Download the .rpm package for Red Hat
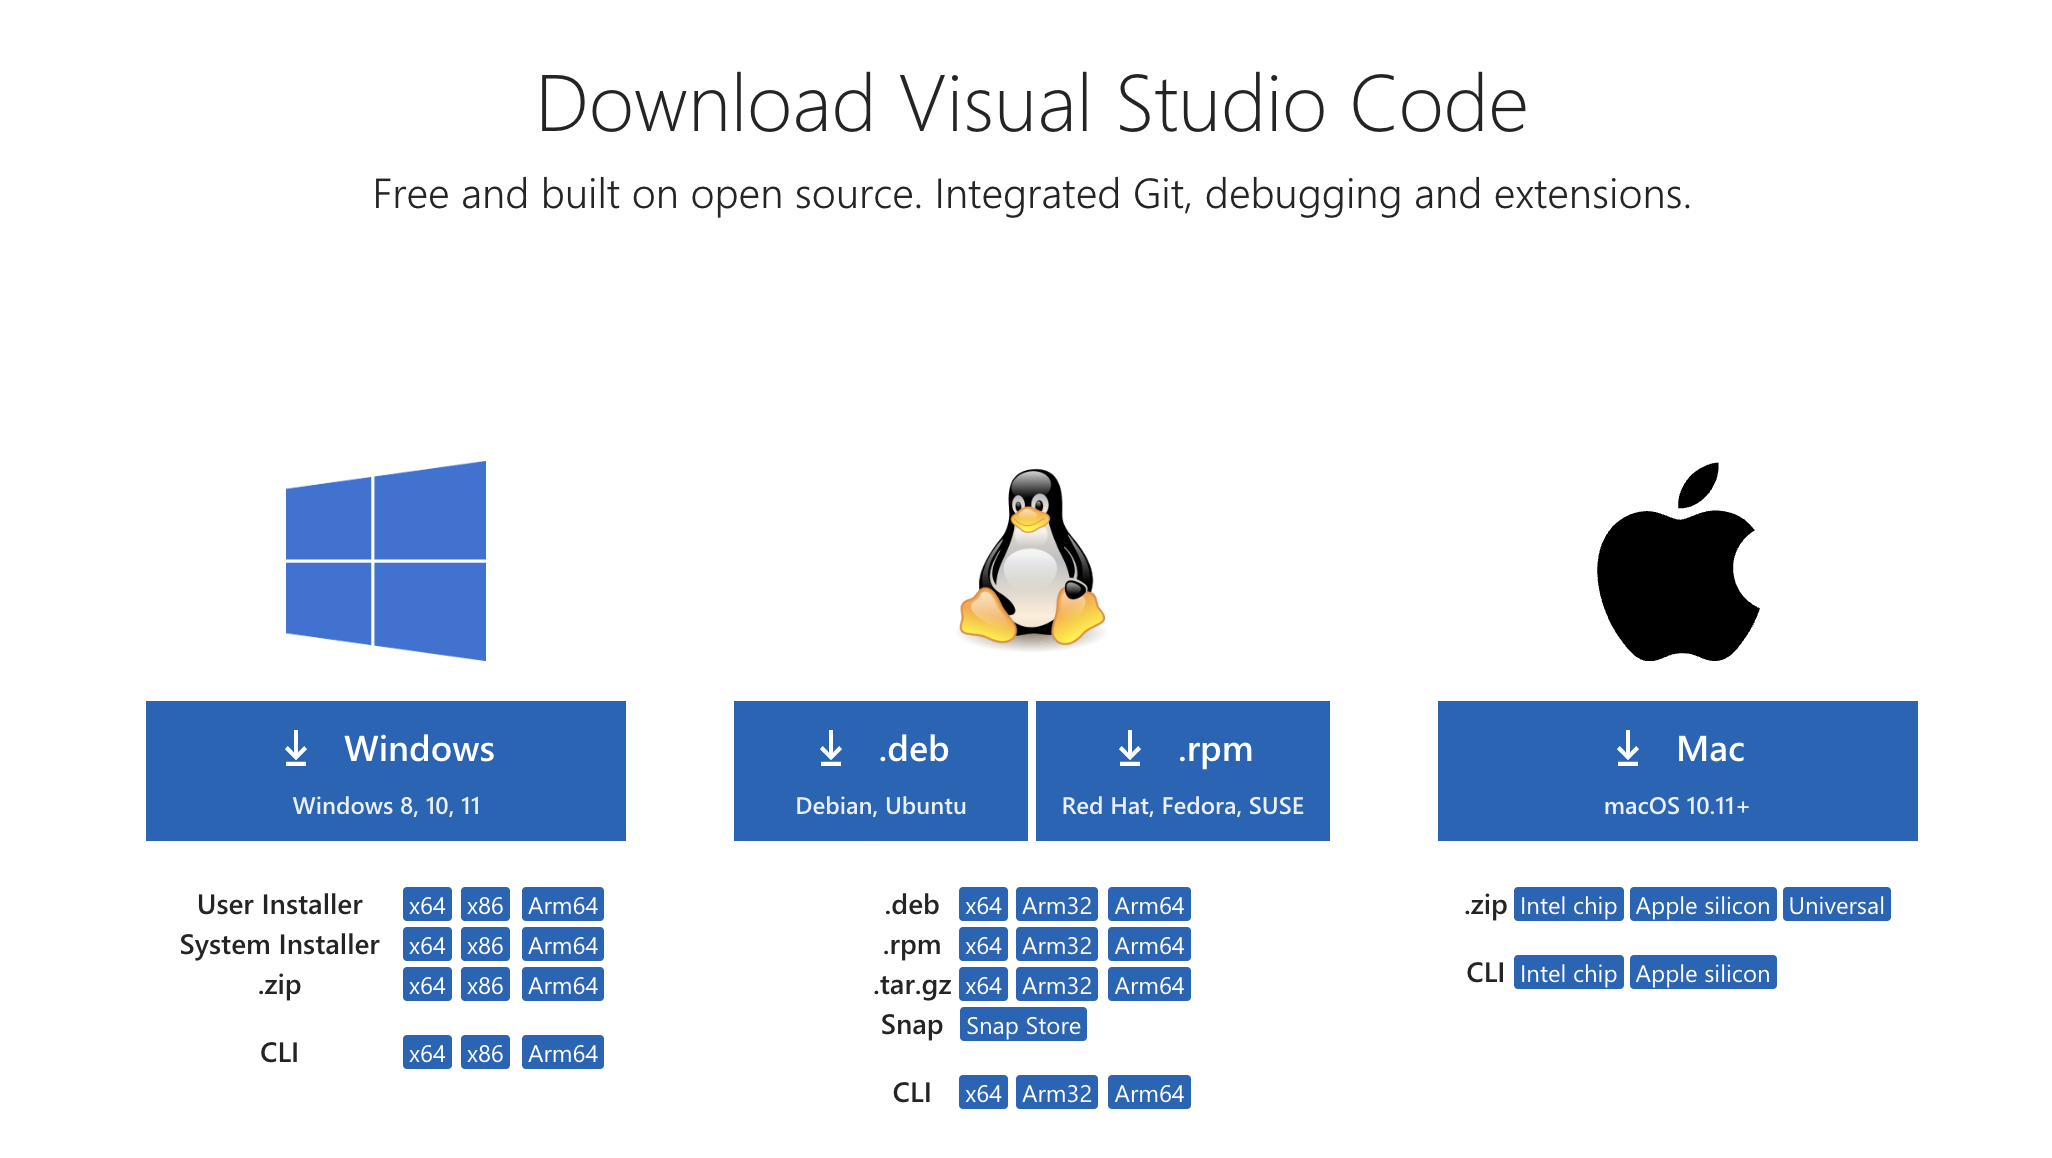This screenshot has width=2052, height=1158. (x=1182, y=770)
